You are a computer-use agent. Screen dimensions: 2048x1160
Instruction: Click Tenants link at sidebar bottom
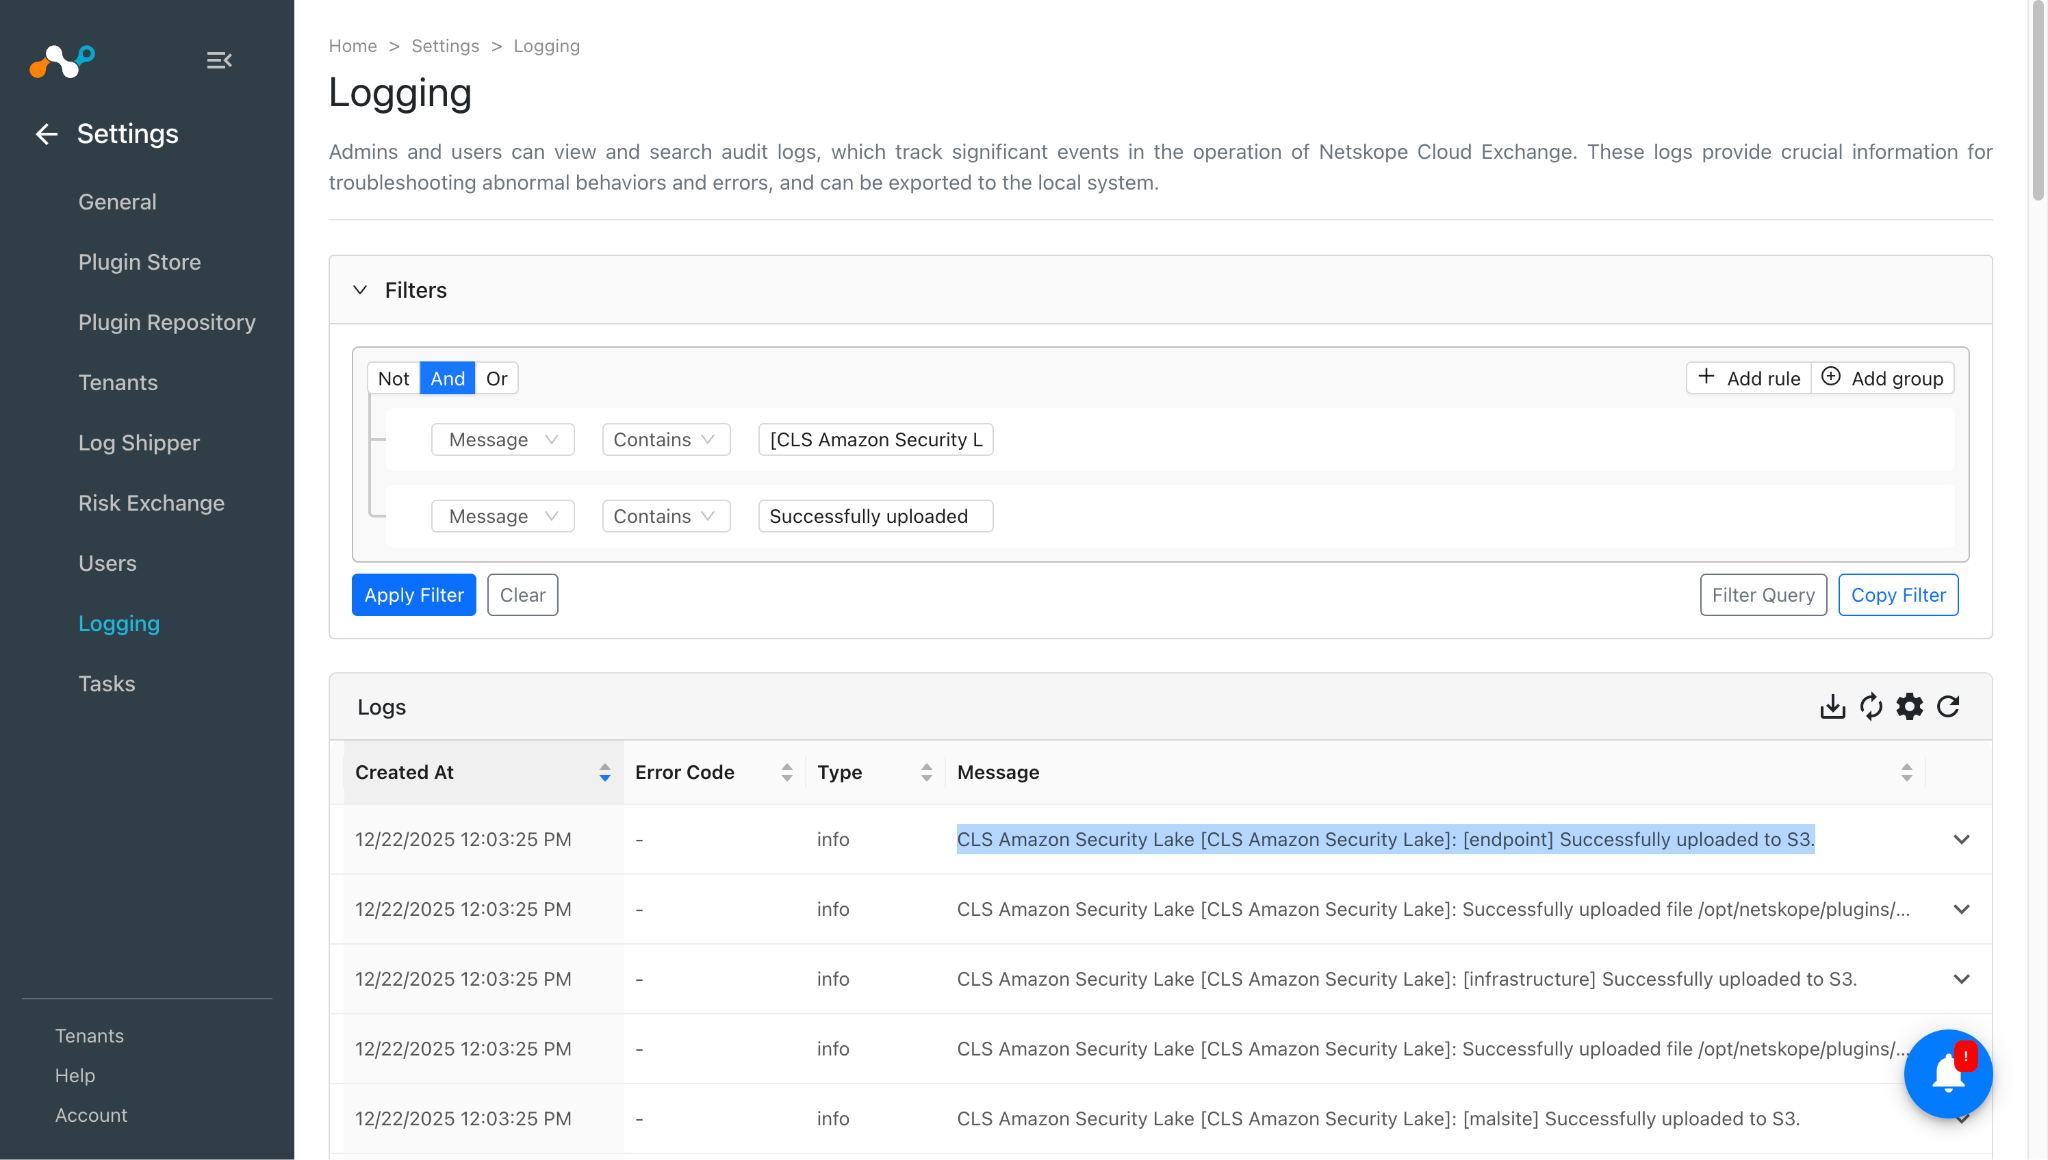(89, 1036)
